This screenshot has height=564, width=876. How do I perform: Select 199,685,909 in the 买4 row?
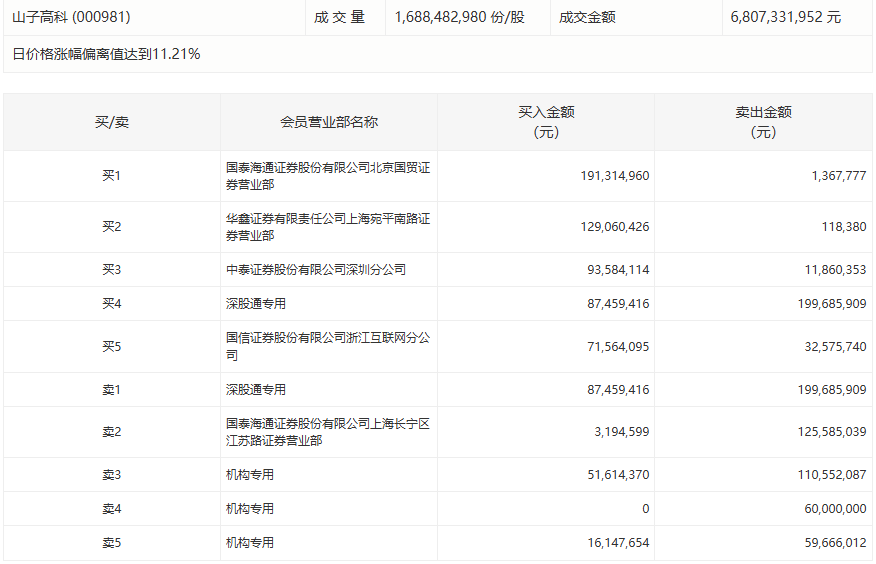(832, 304)
